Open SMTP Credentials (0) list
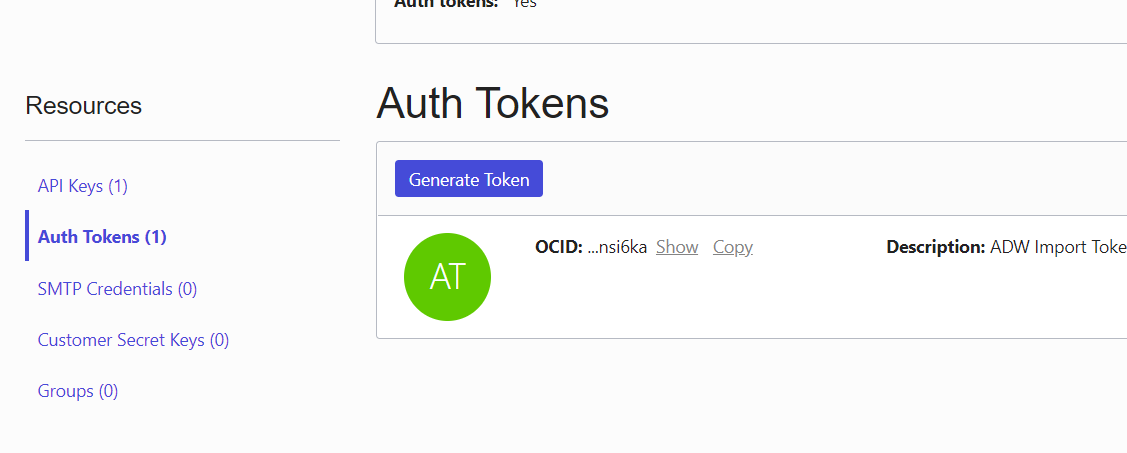 117,289
